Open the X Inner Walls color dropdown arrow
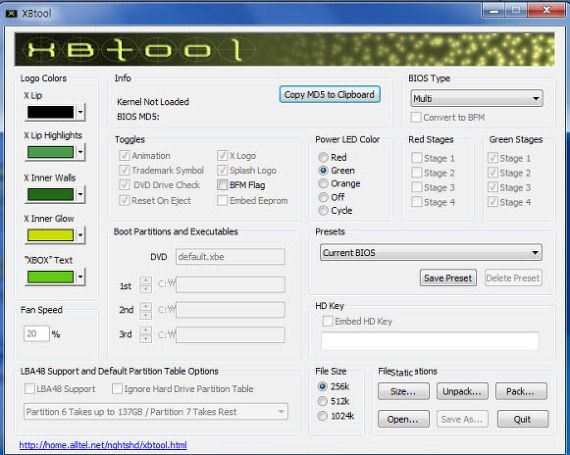The image size is (570, 455). 80,194
